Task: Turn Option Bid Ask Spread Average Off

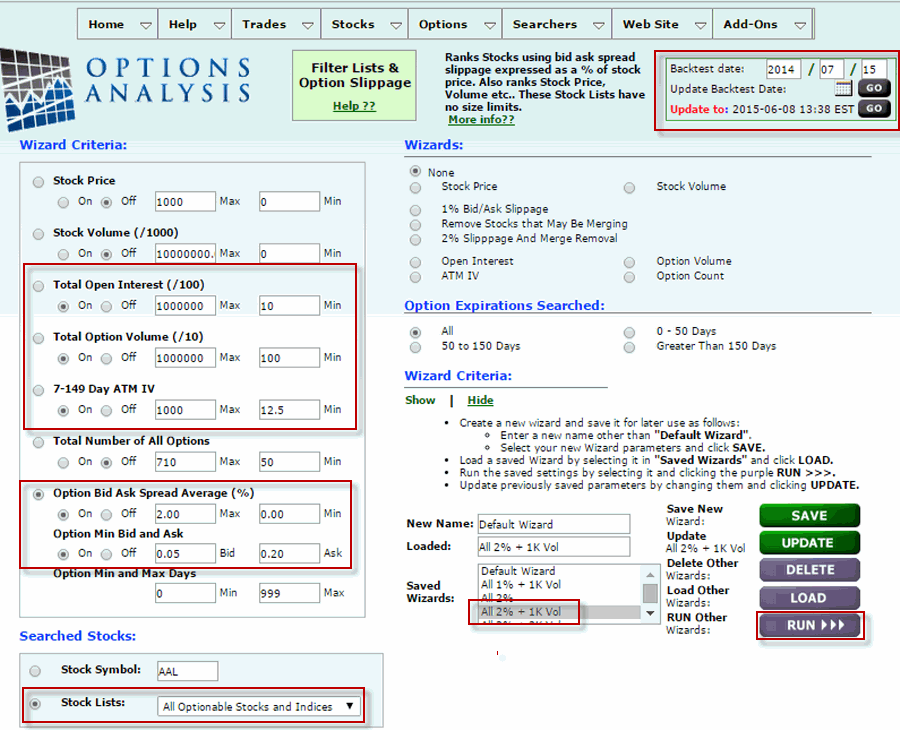Action: 106,515
